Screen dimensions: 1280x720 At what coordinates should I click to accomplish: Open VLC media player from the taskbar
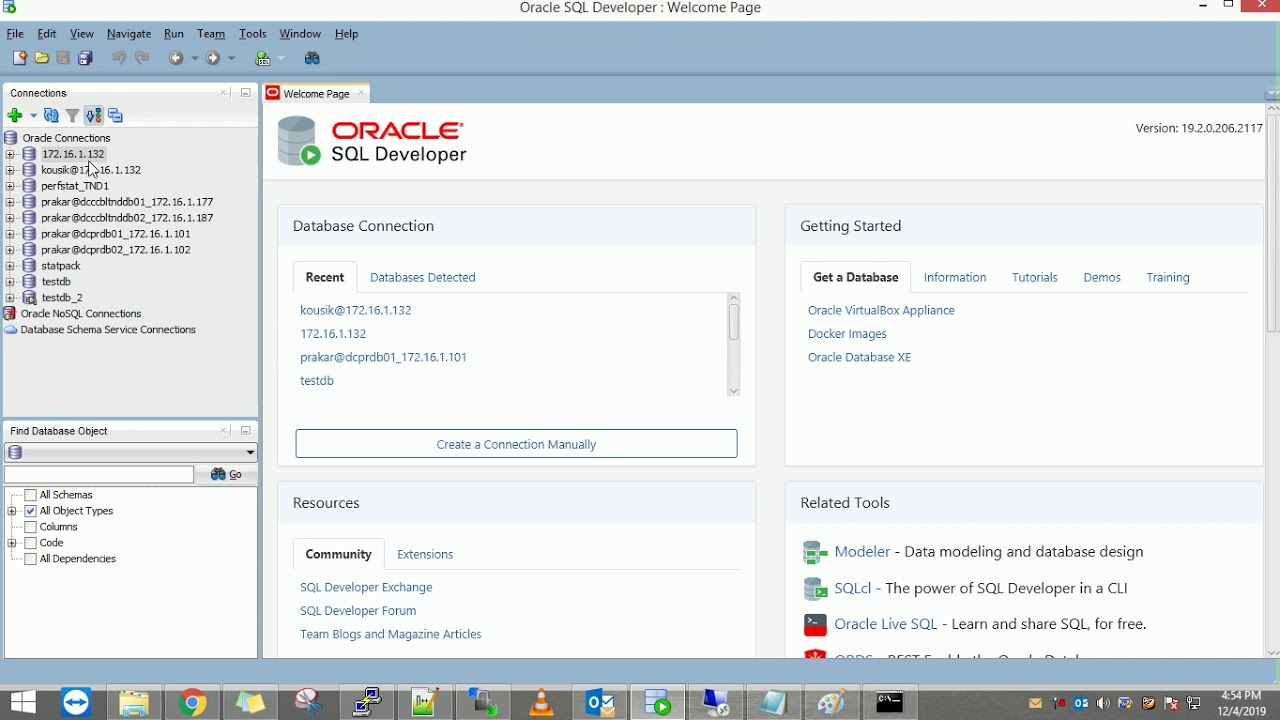[x=541, y=703]
